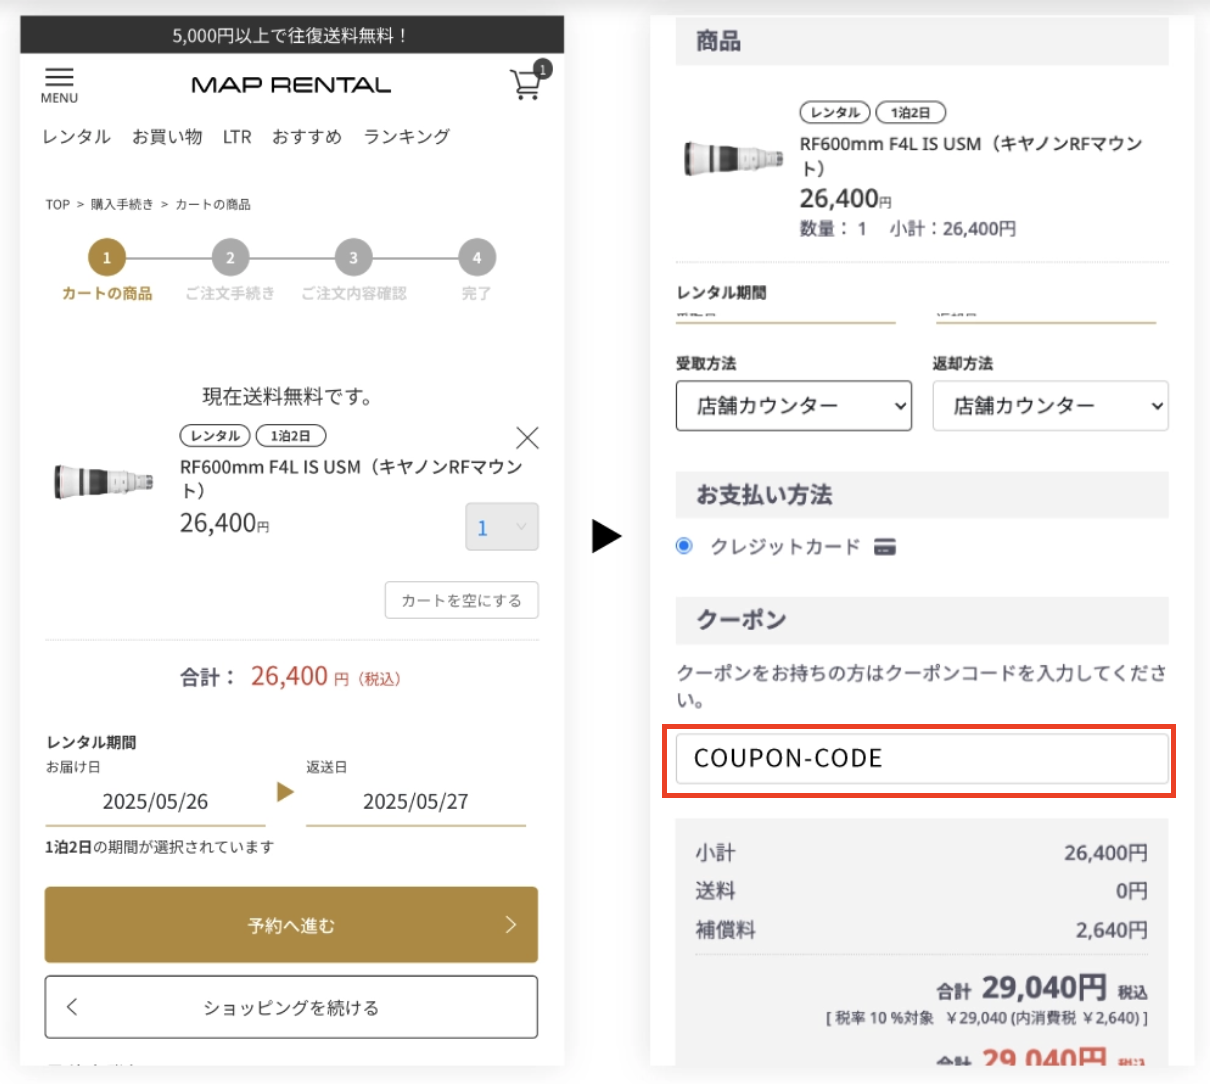Open the 返却方法 店舗カウンター dropdown
1210x1084 pixels.
click(1049, 406)
